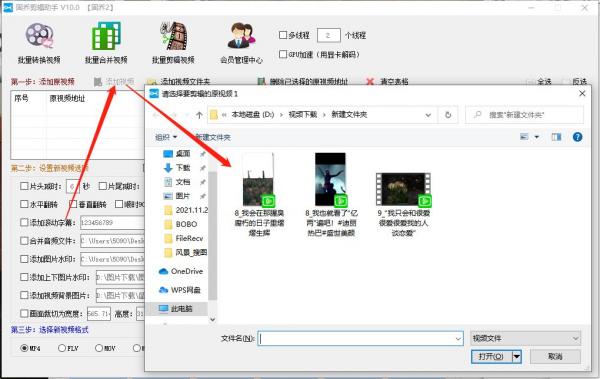
Task: Click the 打开 button
Action: coord(491,356)
